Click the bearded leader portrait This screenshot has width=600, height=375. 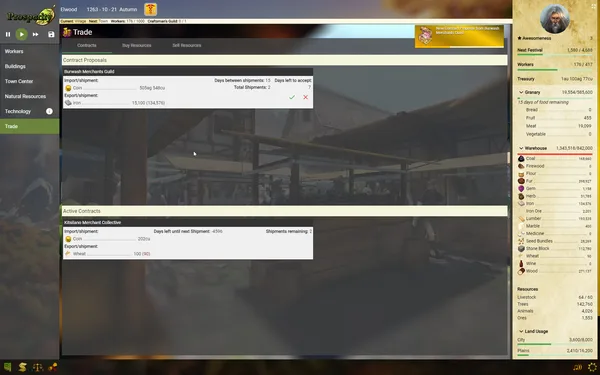[x=554, y=18]
